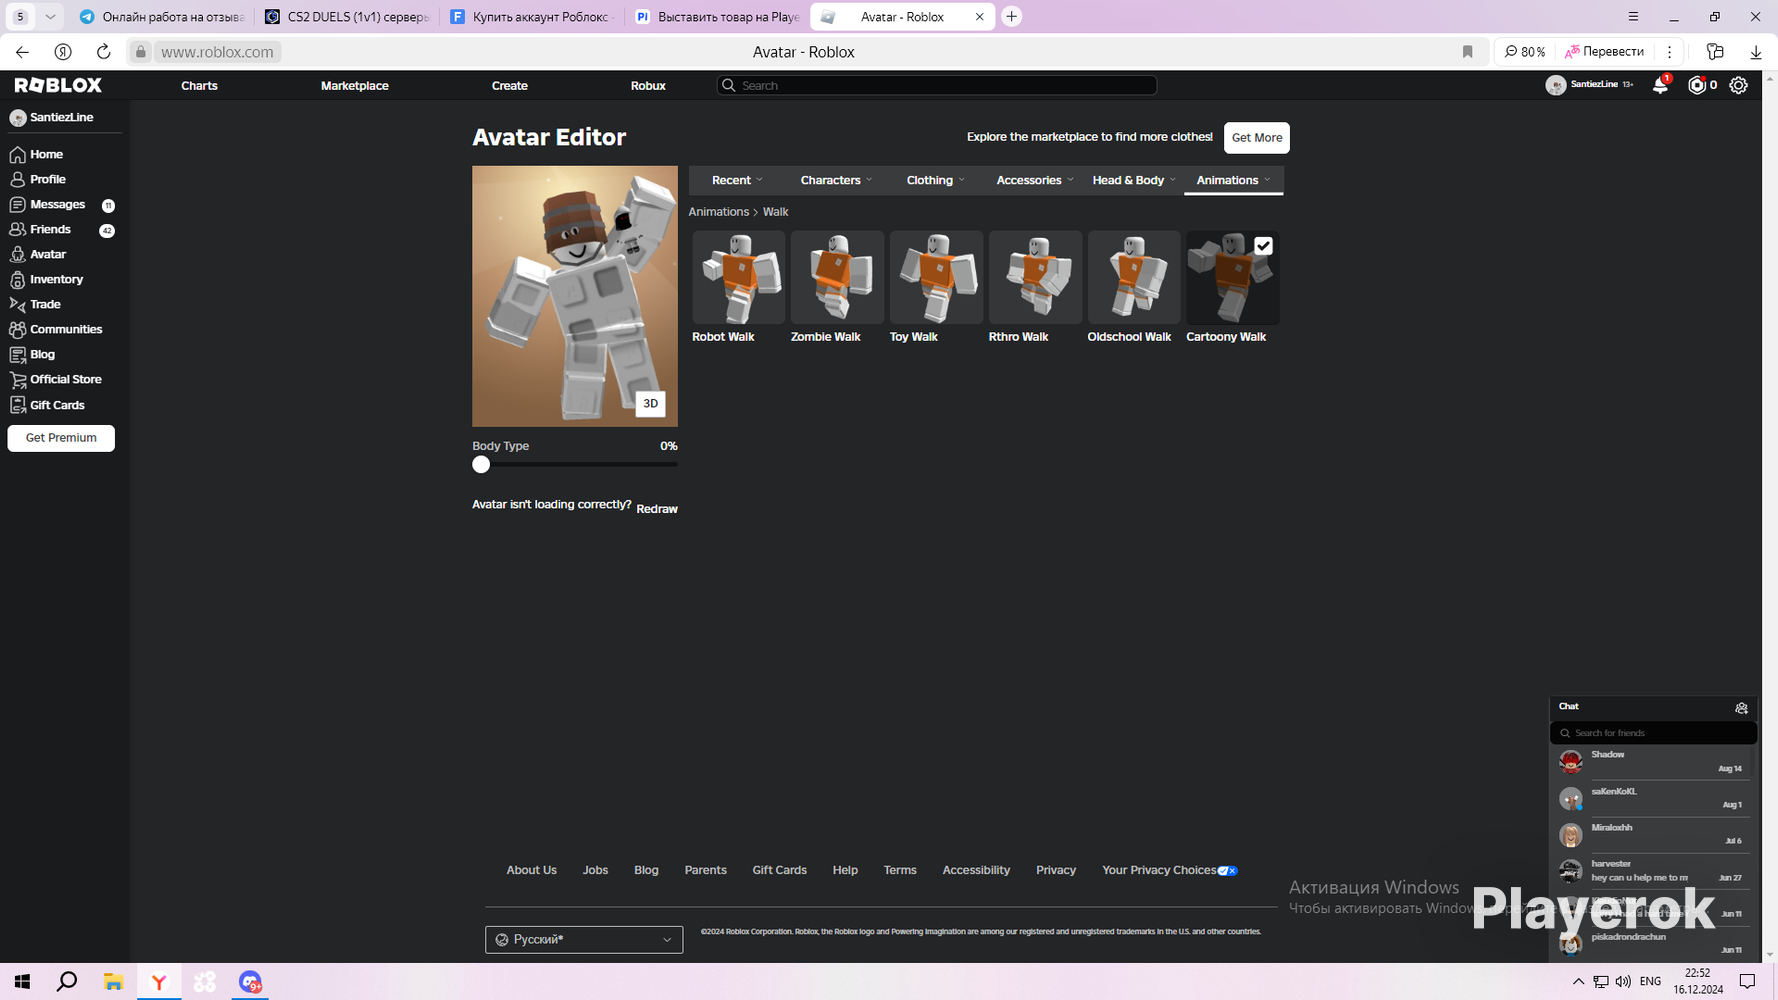Image resolution: width=1778 pixels, height=1000 pixels.
Task: Reload the current page
Action: point(103,52)
